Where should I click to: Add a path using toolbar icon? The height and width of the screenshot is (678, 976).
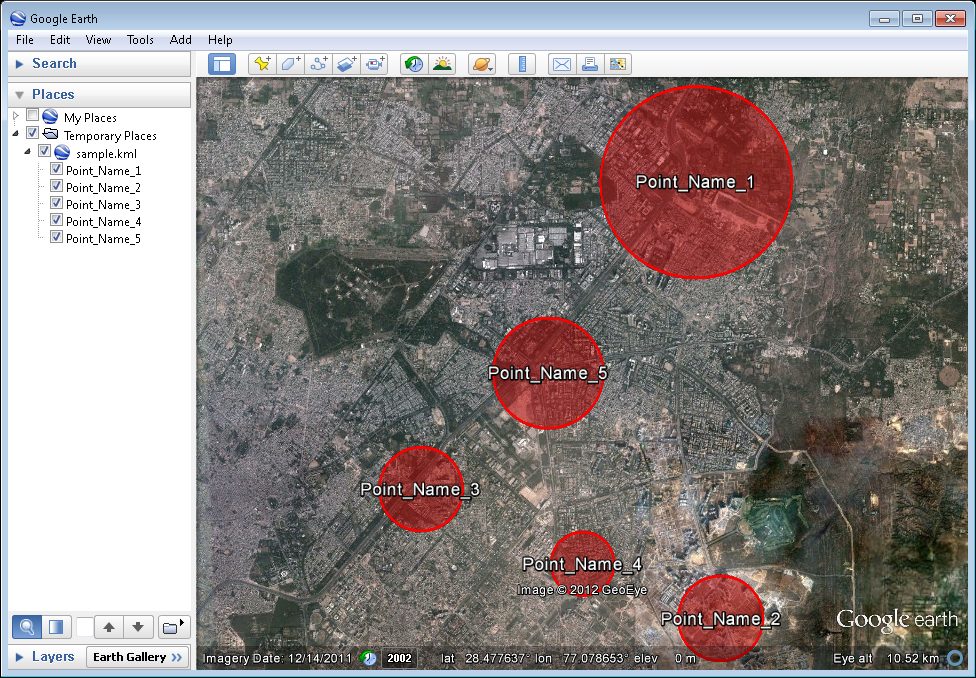point(318,64)
